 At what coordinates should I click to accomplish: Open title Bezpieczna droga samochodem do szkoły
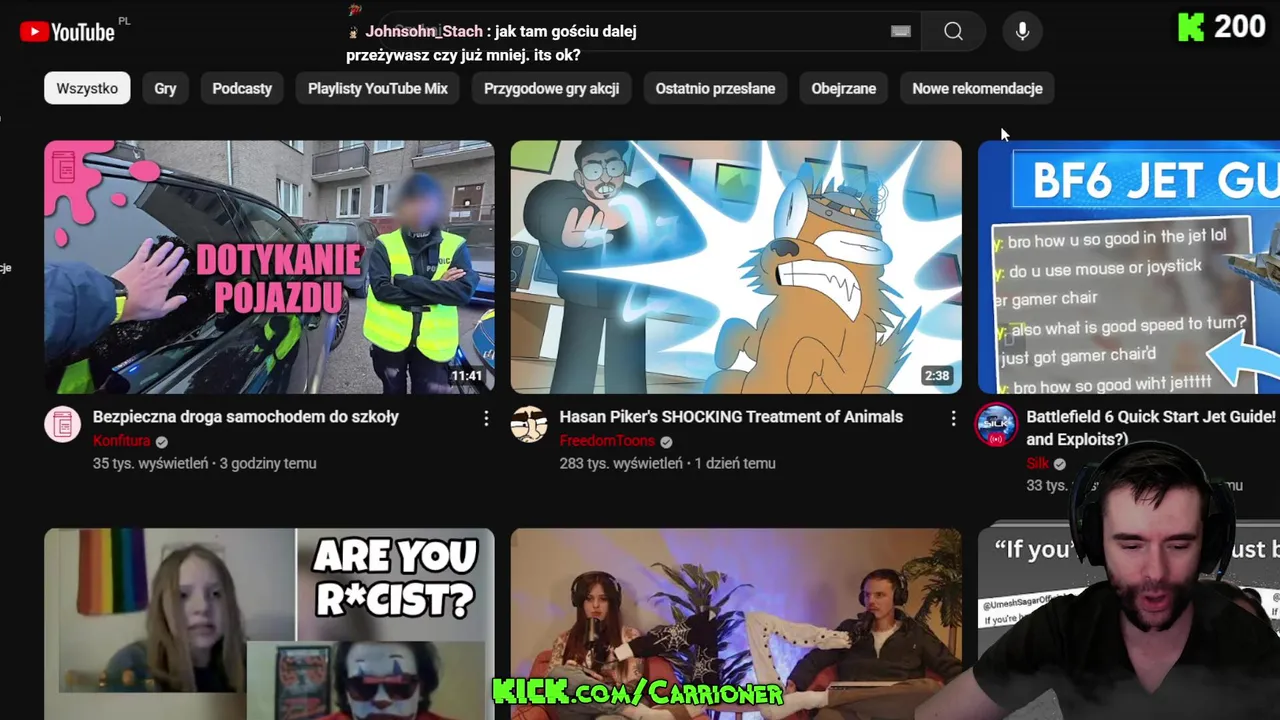pyautogui.click(x=246, y=417)
